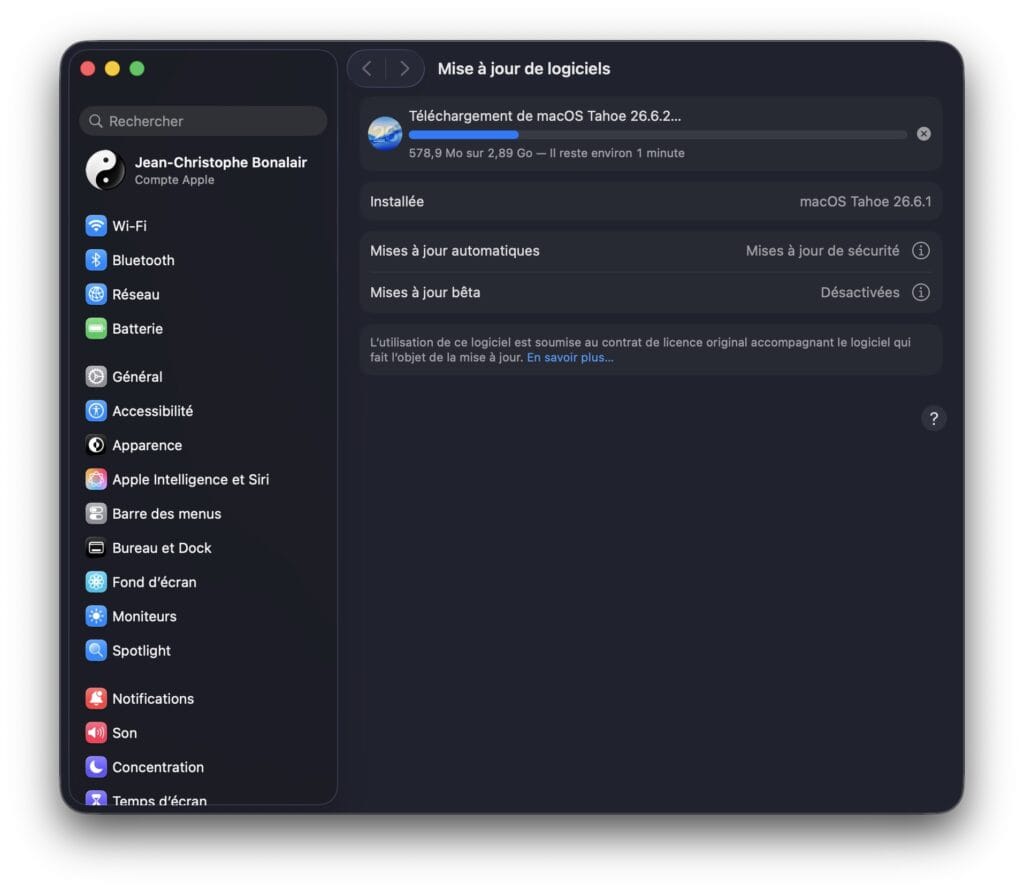Select Réseau label in sidebar

coord(136,295)
